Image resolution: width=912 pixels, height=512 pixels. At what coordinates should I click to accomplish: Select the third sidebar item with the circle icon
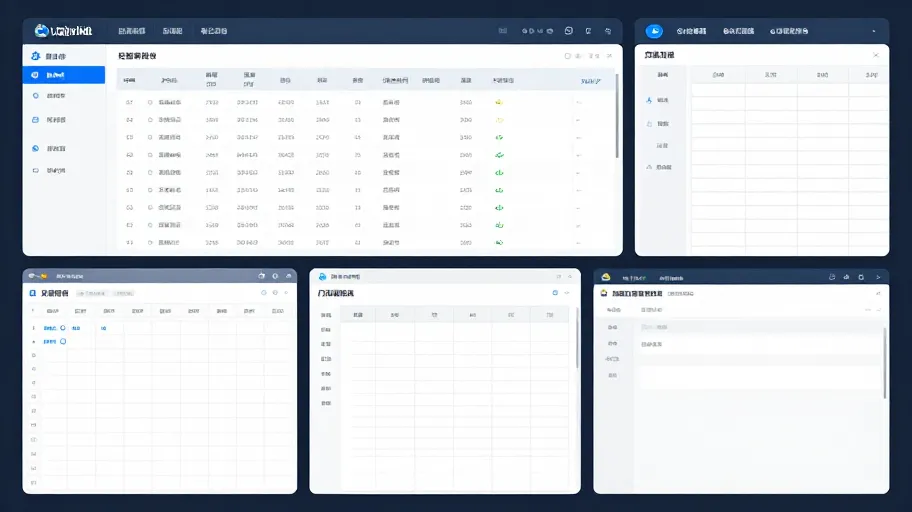point(64,95)
